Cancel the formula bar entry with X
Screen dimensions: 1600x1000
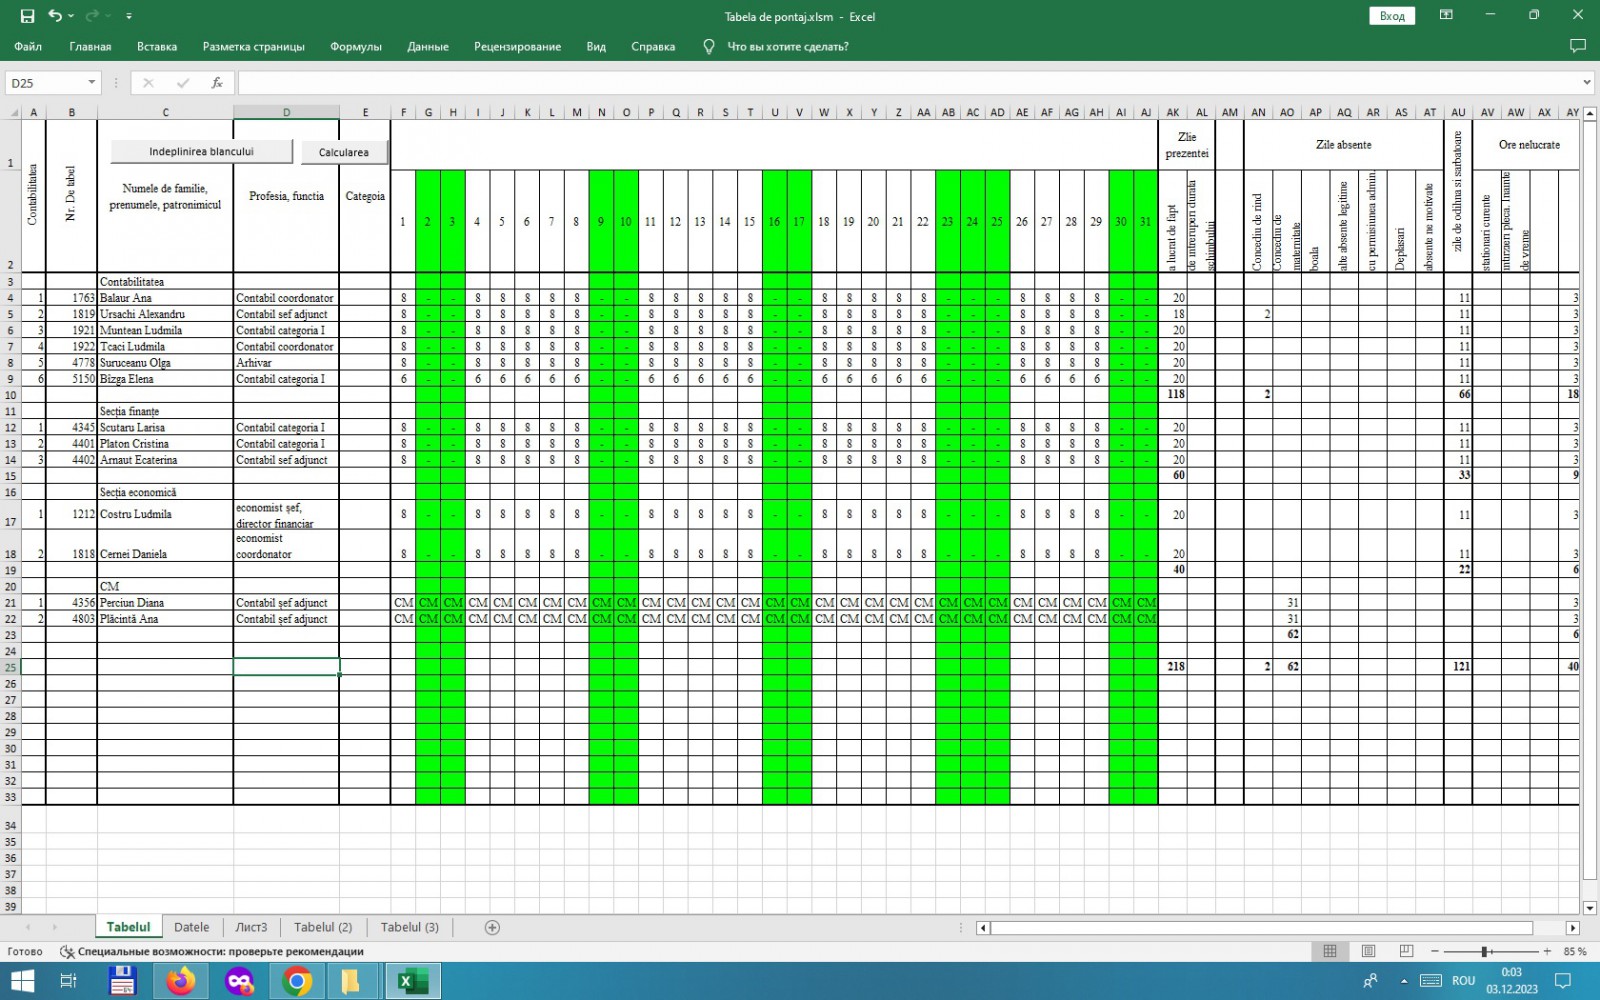pos(148,83)
